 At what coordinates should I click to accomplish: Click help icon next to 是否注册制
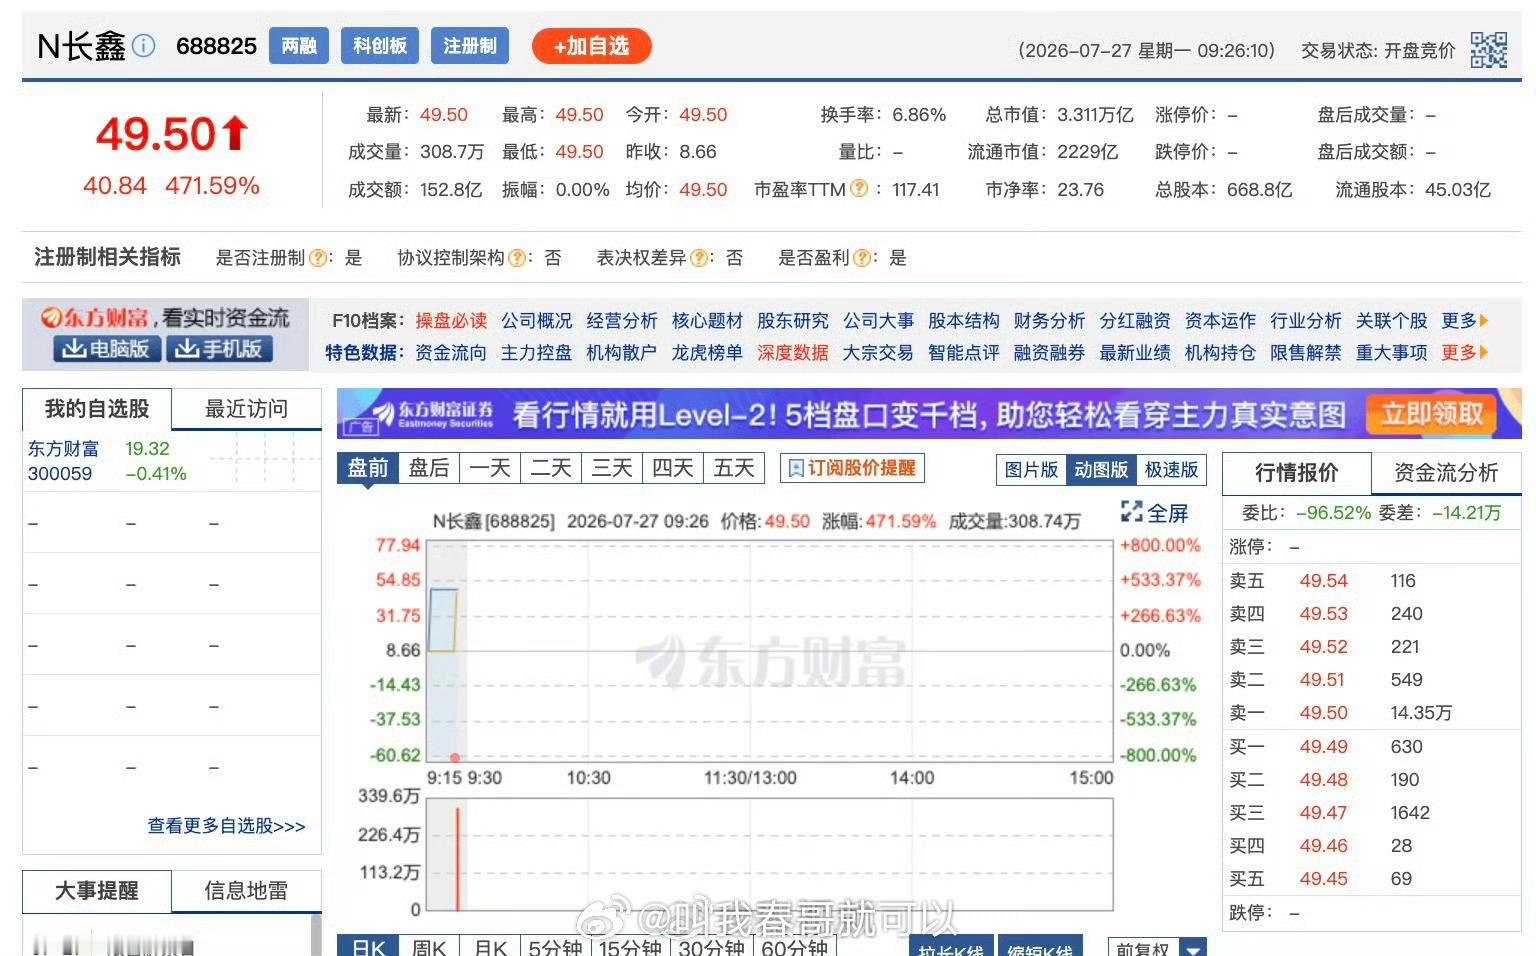click(318, 258)
